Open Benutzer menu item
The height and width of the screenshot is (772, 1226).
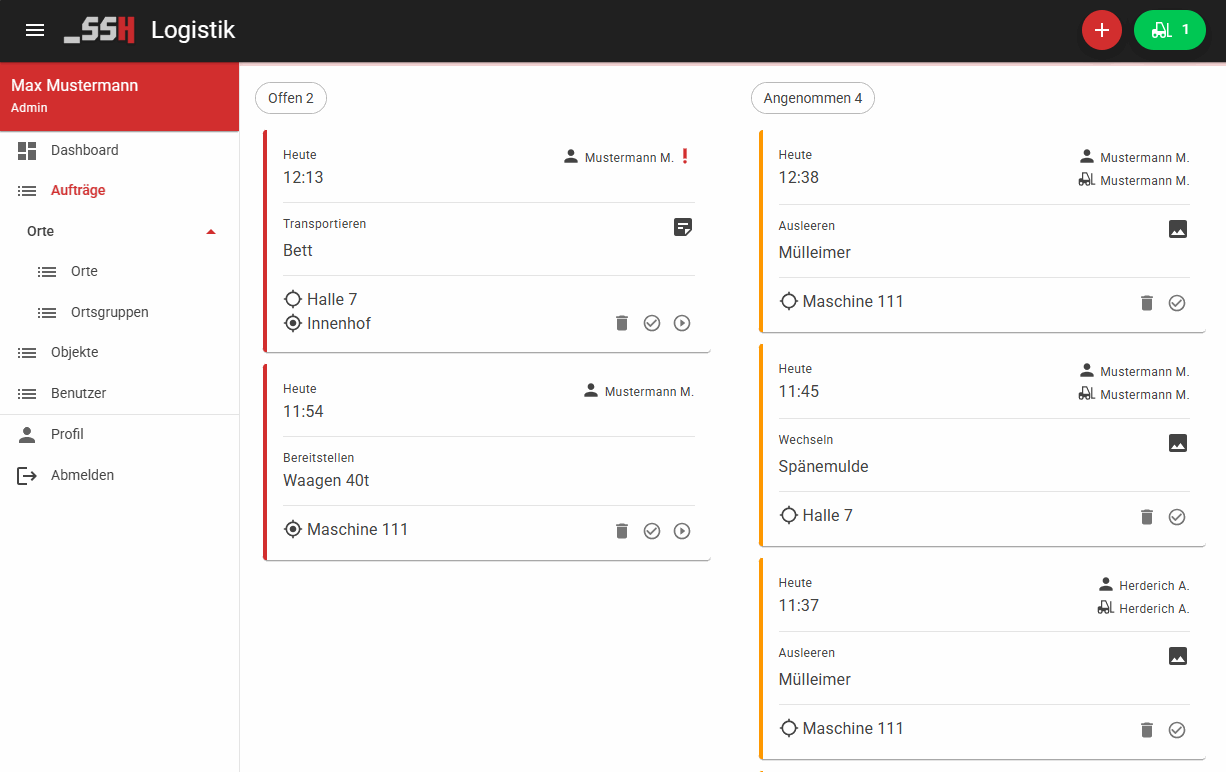[78, 393]
